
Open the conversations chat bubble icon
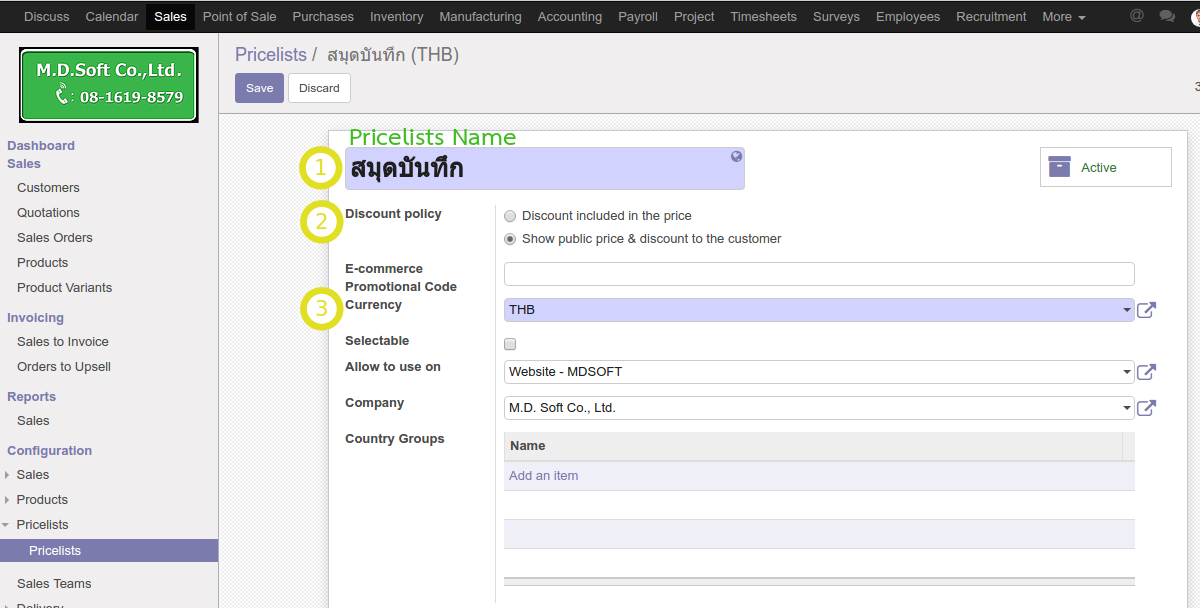pos(1166,16)
